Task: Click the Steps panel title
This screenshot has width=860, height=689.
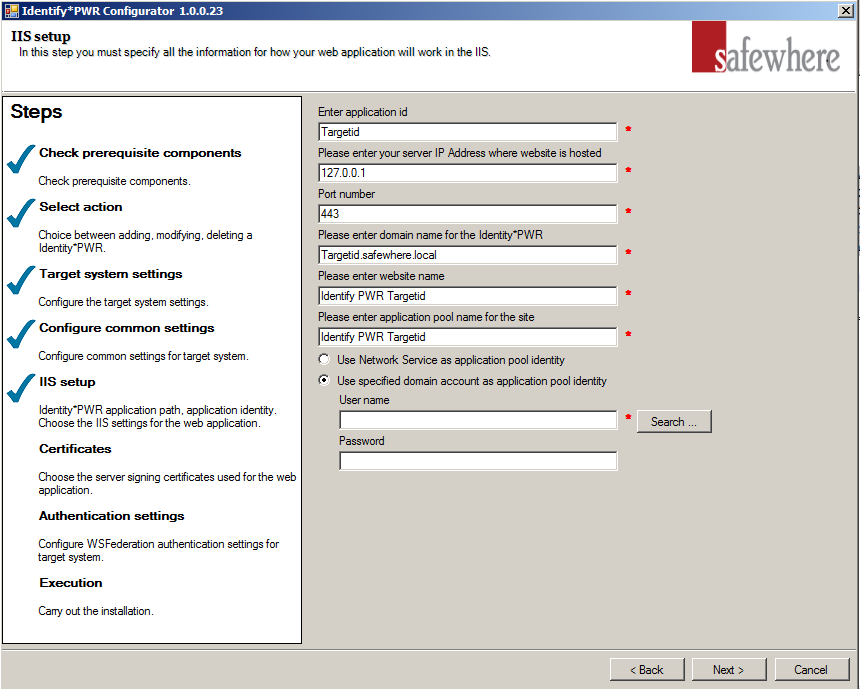Action: [x=36, y=112]
